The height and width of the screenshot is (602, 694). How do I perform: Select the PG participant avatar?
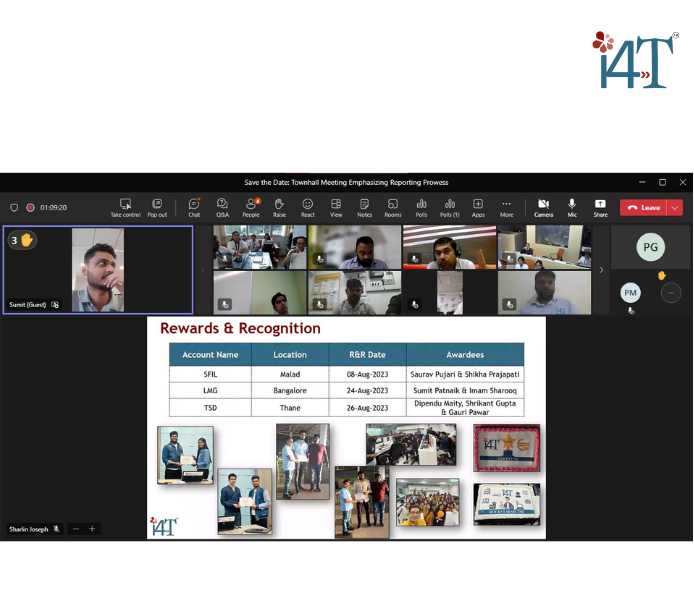click(650, 247)
